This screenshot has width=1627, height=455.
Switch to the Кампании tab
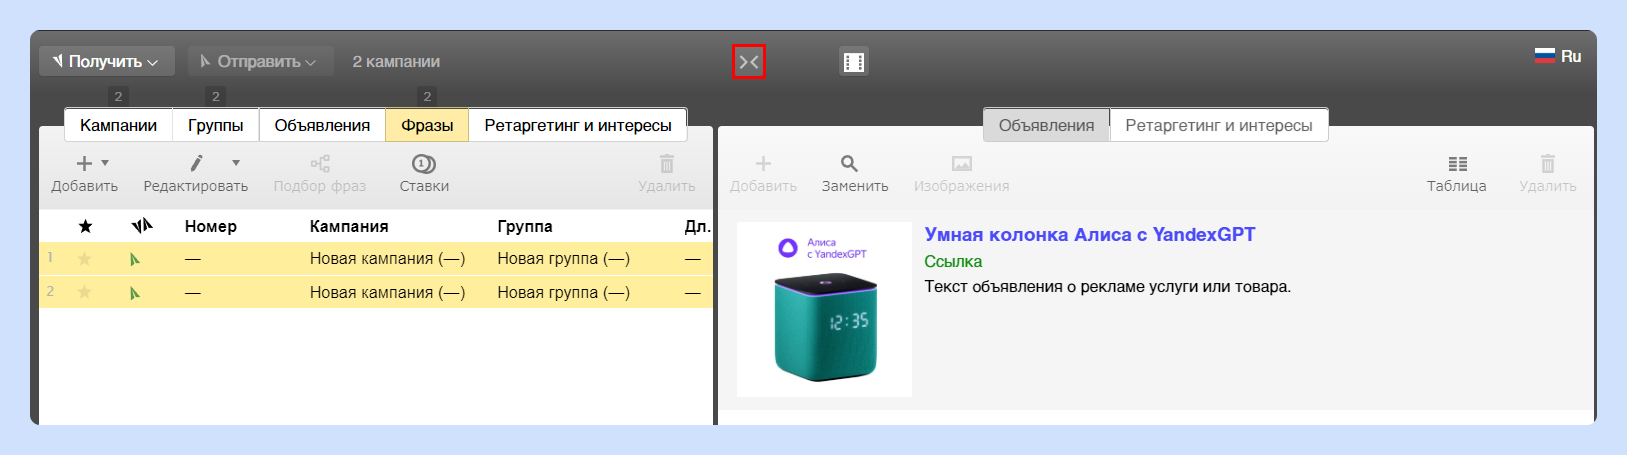[x=118, y=125]
